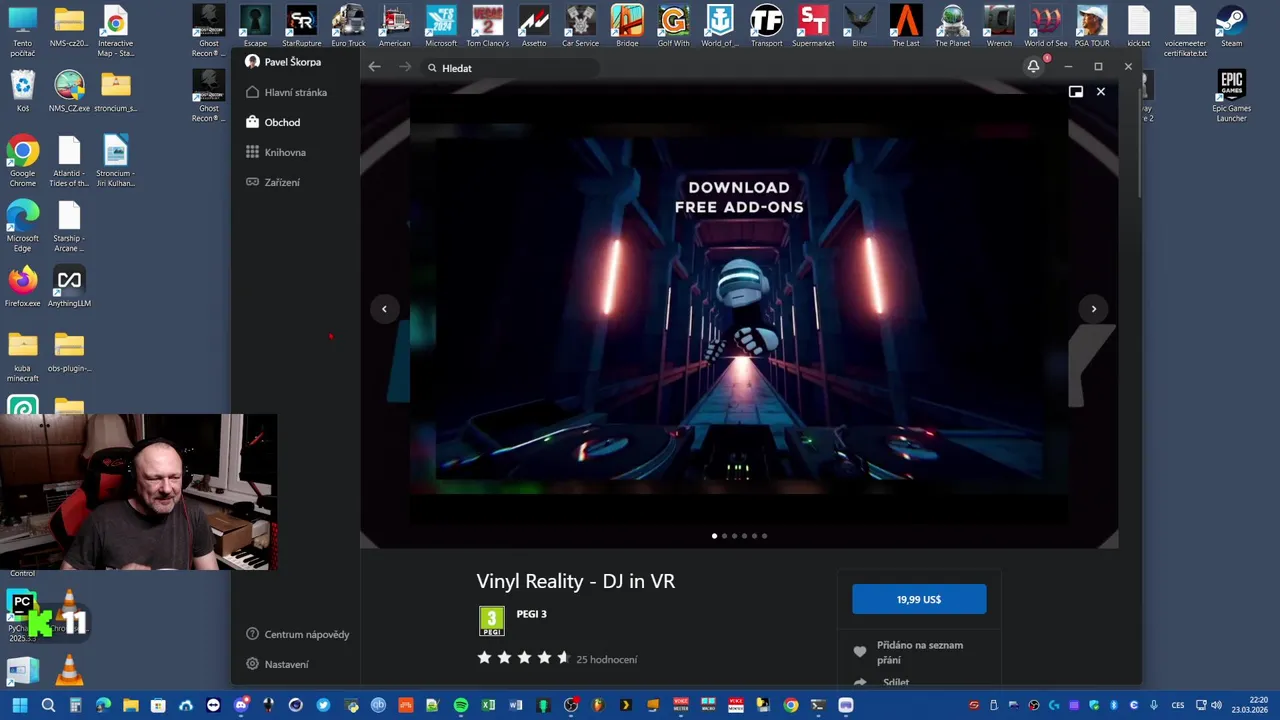The width and height of the screenshot is (1280, 720).
Task: Open File Explorer from the taskbar
Action: (130, 705)
